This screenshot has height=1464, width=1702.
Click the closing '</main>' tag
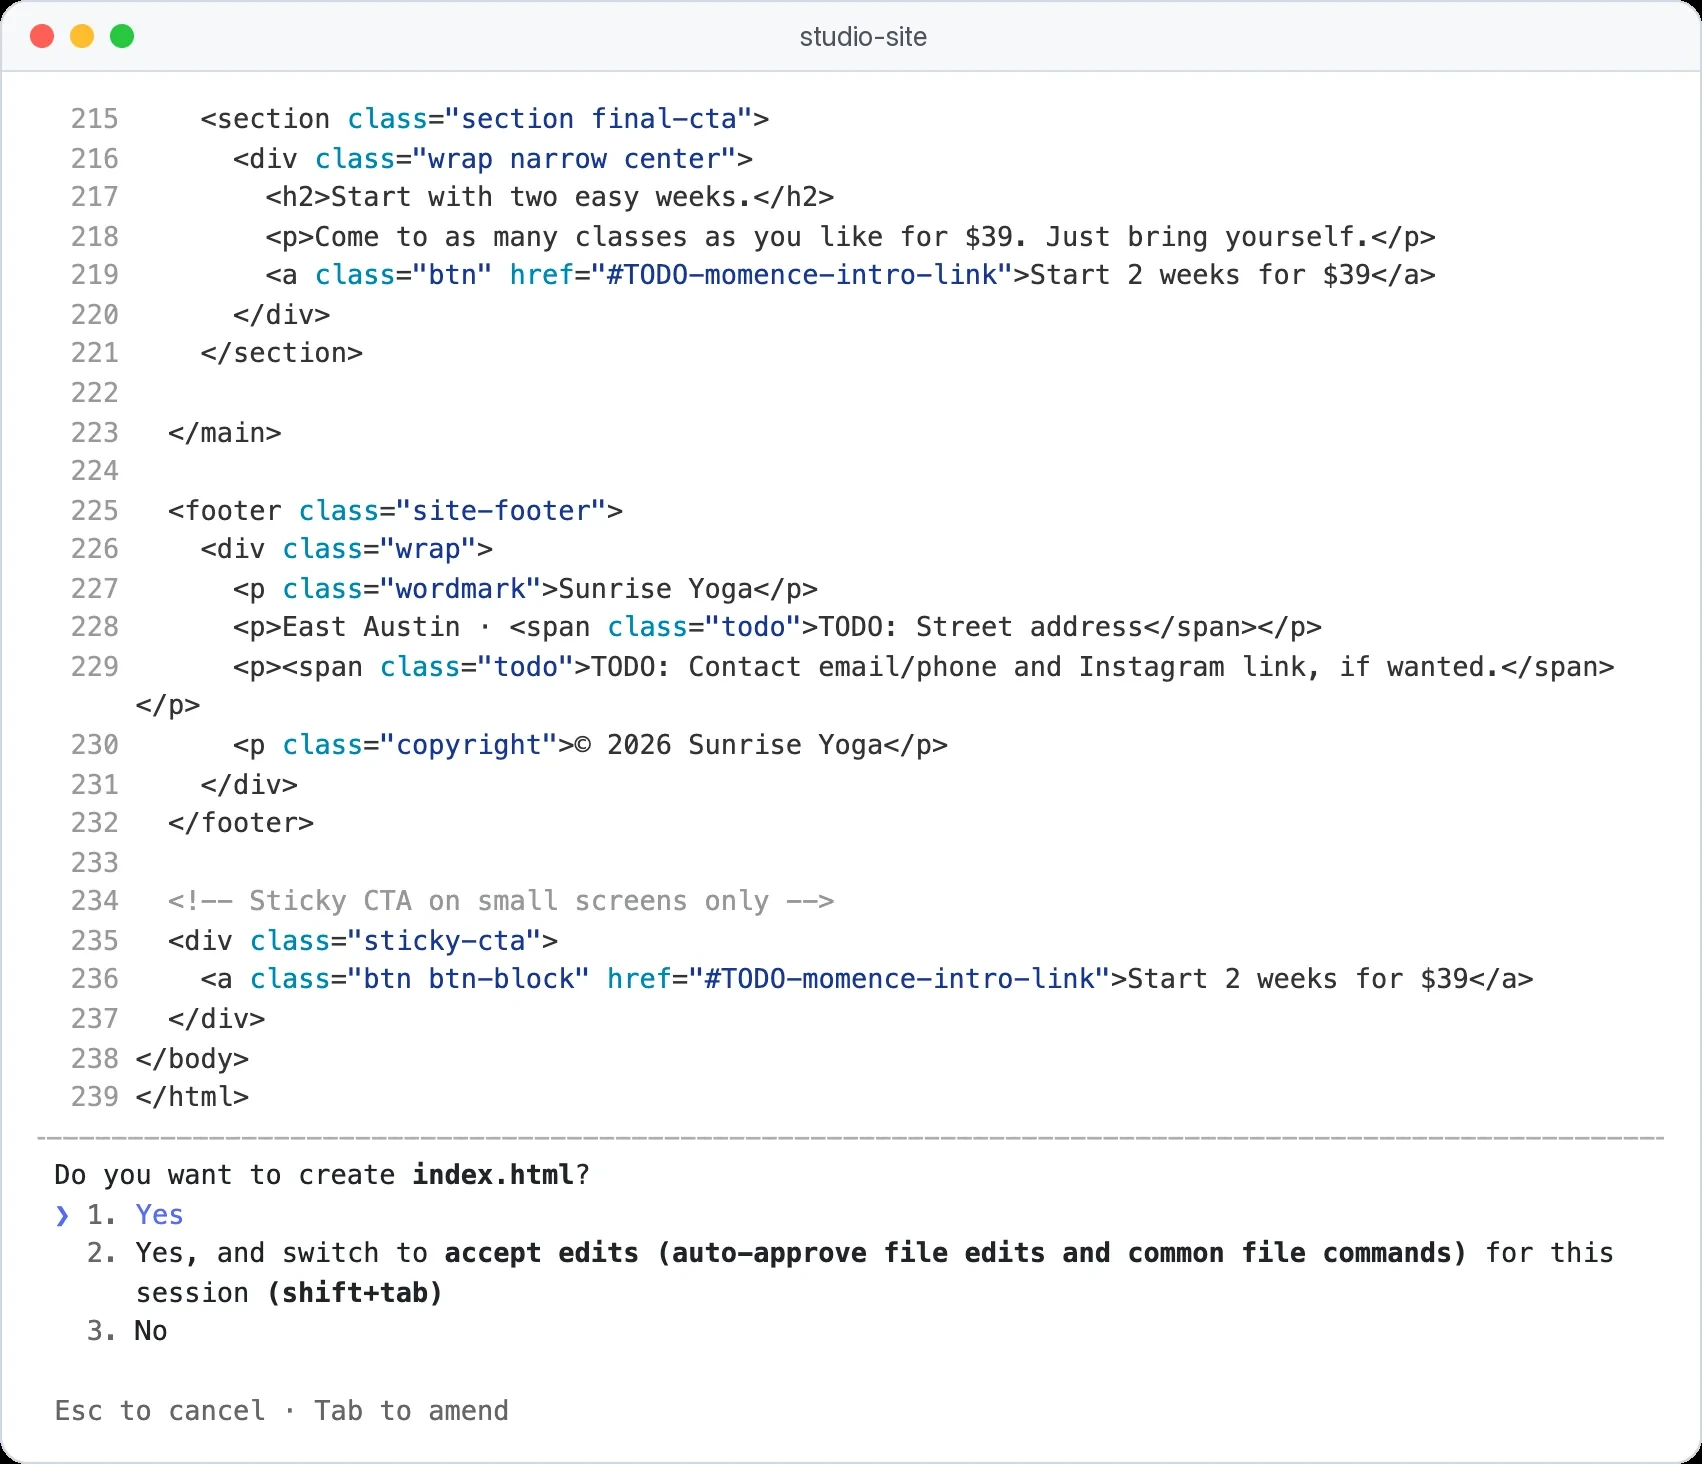225,433
